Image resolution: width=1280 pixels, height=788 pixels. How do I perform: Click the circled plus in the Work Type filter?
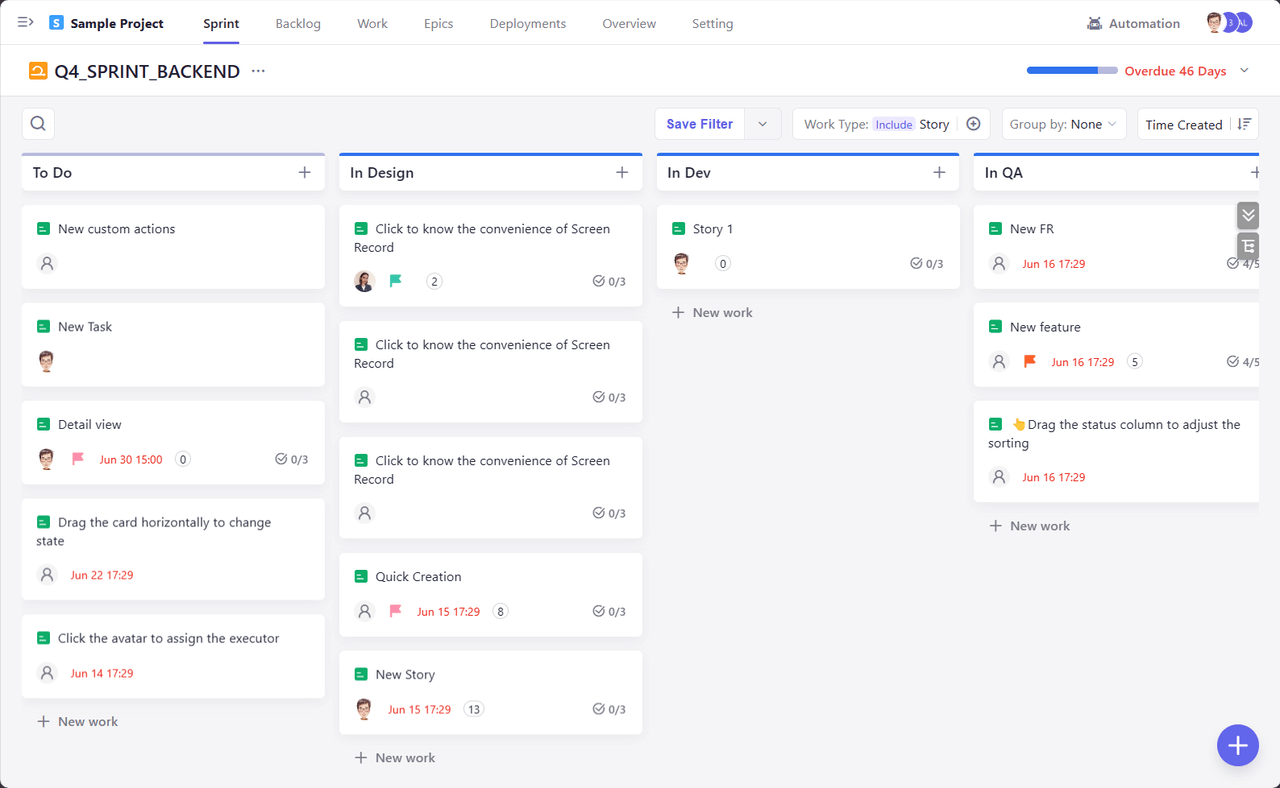(x=973, y=123)
